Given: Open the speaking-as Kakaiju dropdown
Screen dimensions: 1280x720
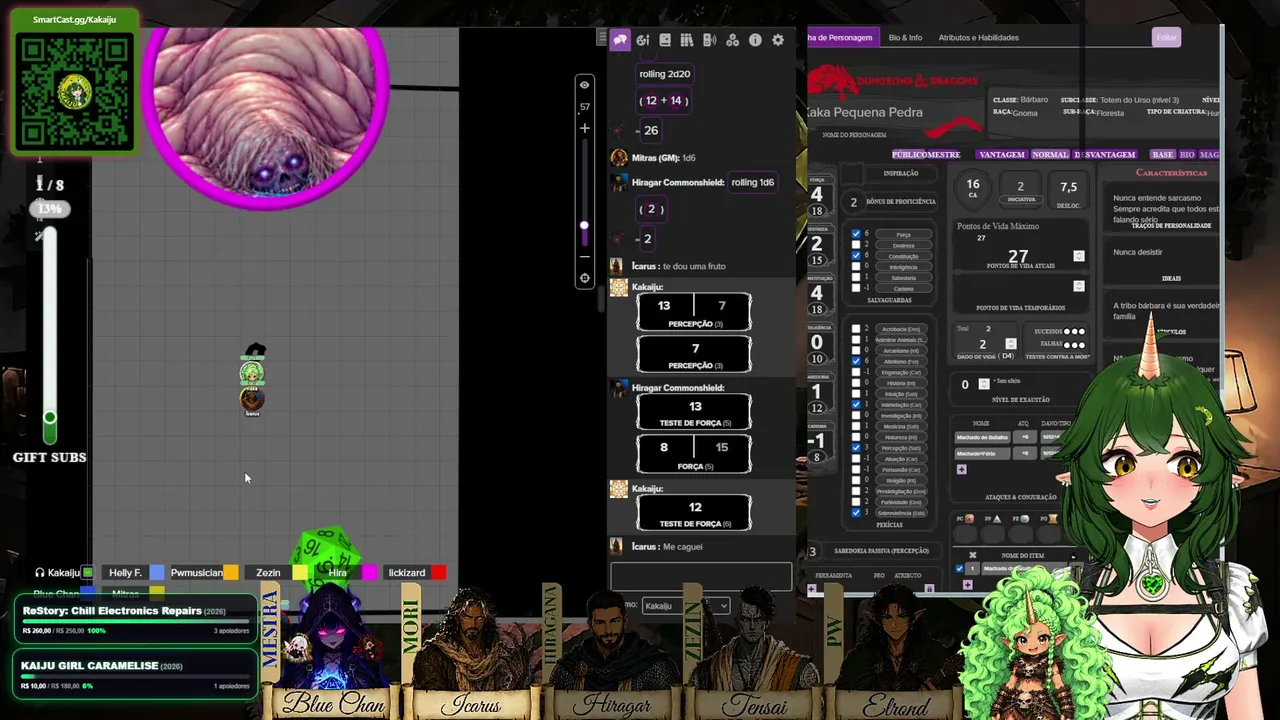Looking at the screenshot, I should click(x=685, y=606).
